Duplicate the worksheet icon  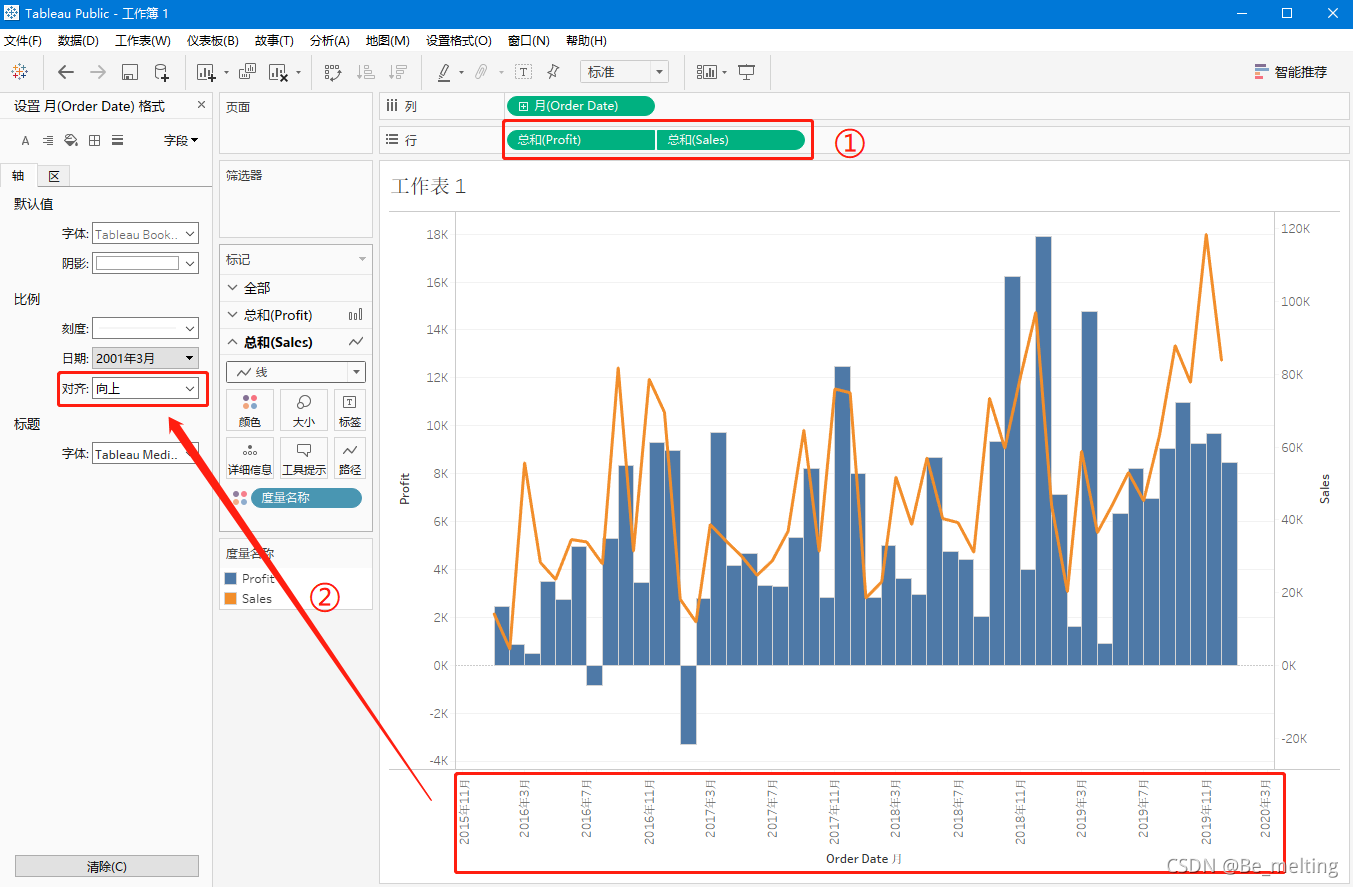[x=248, y=72]
